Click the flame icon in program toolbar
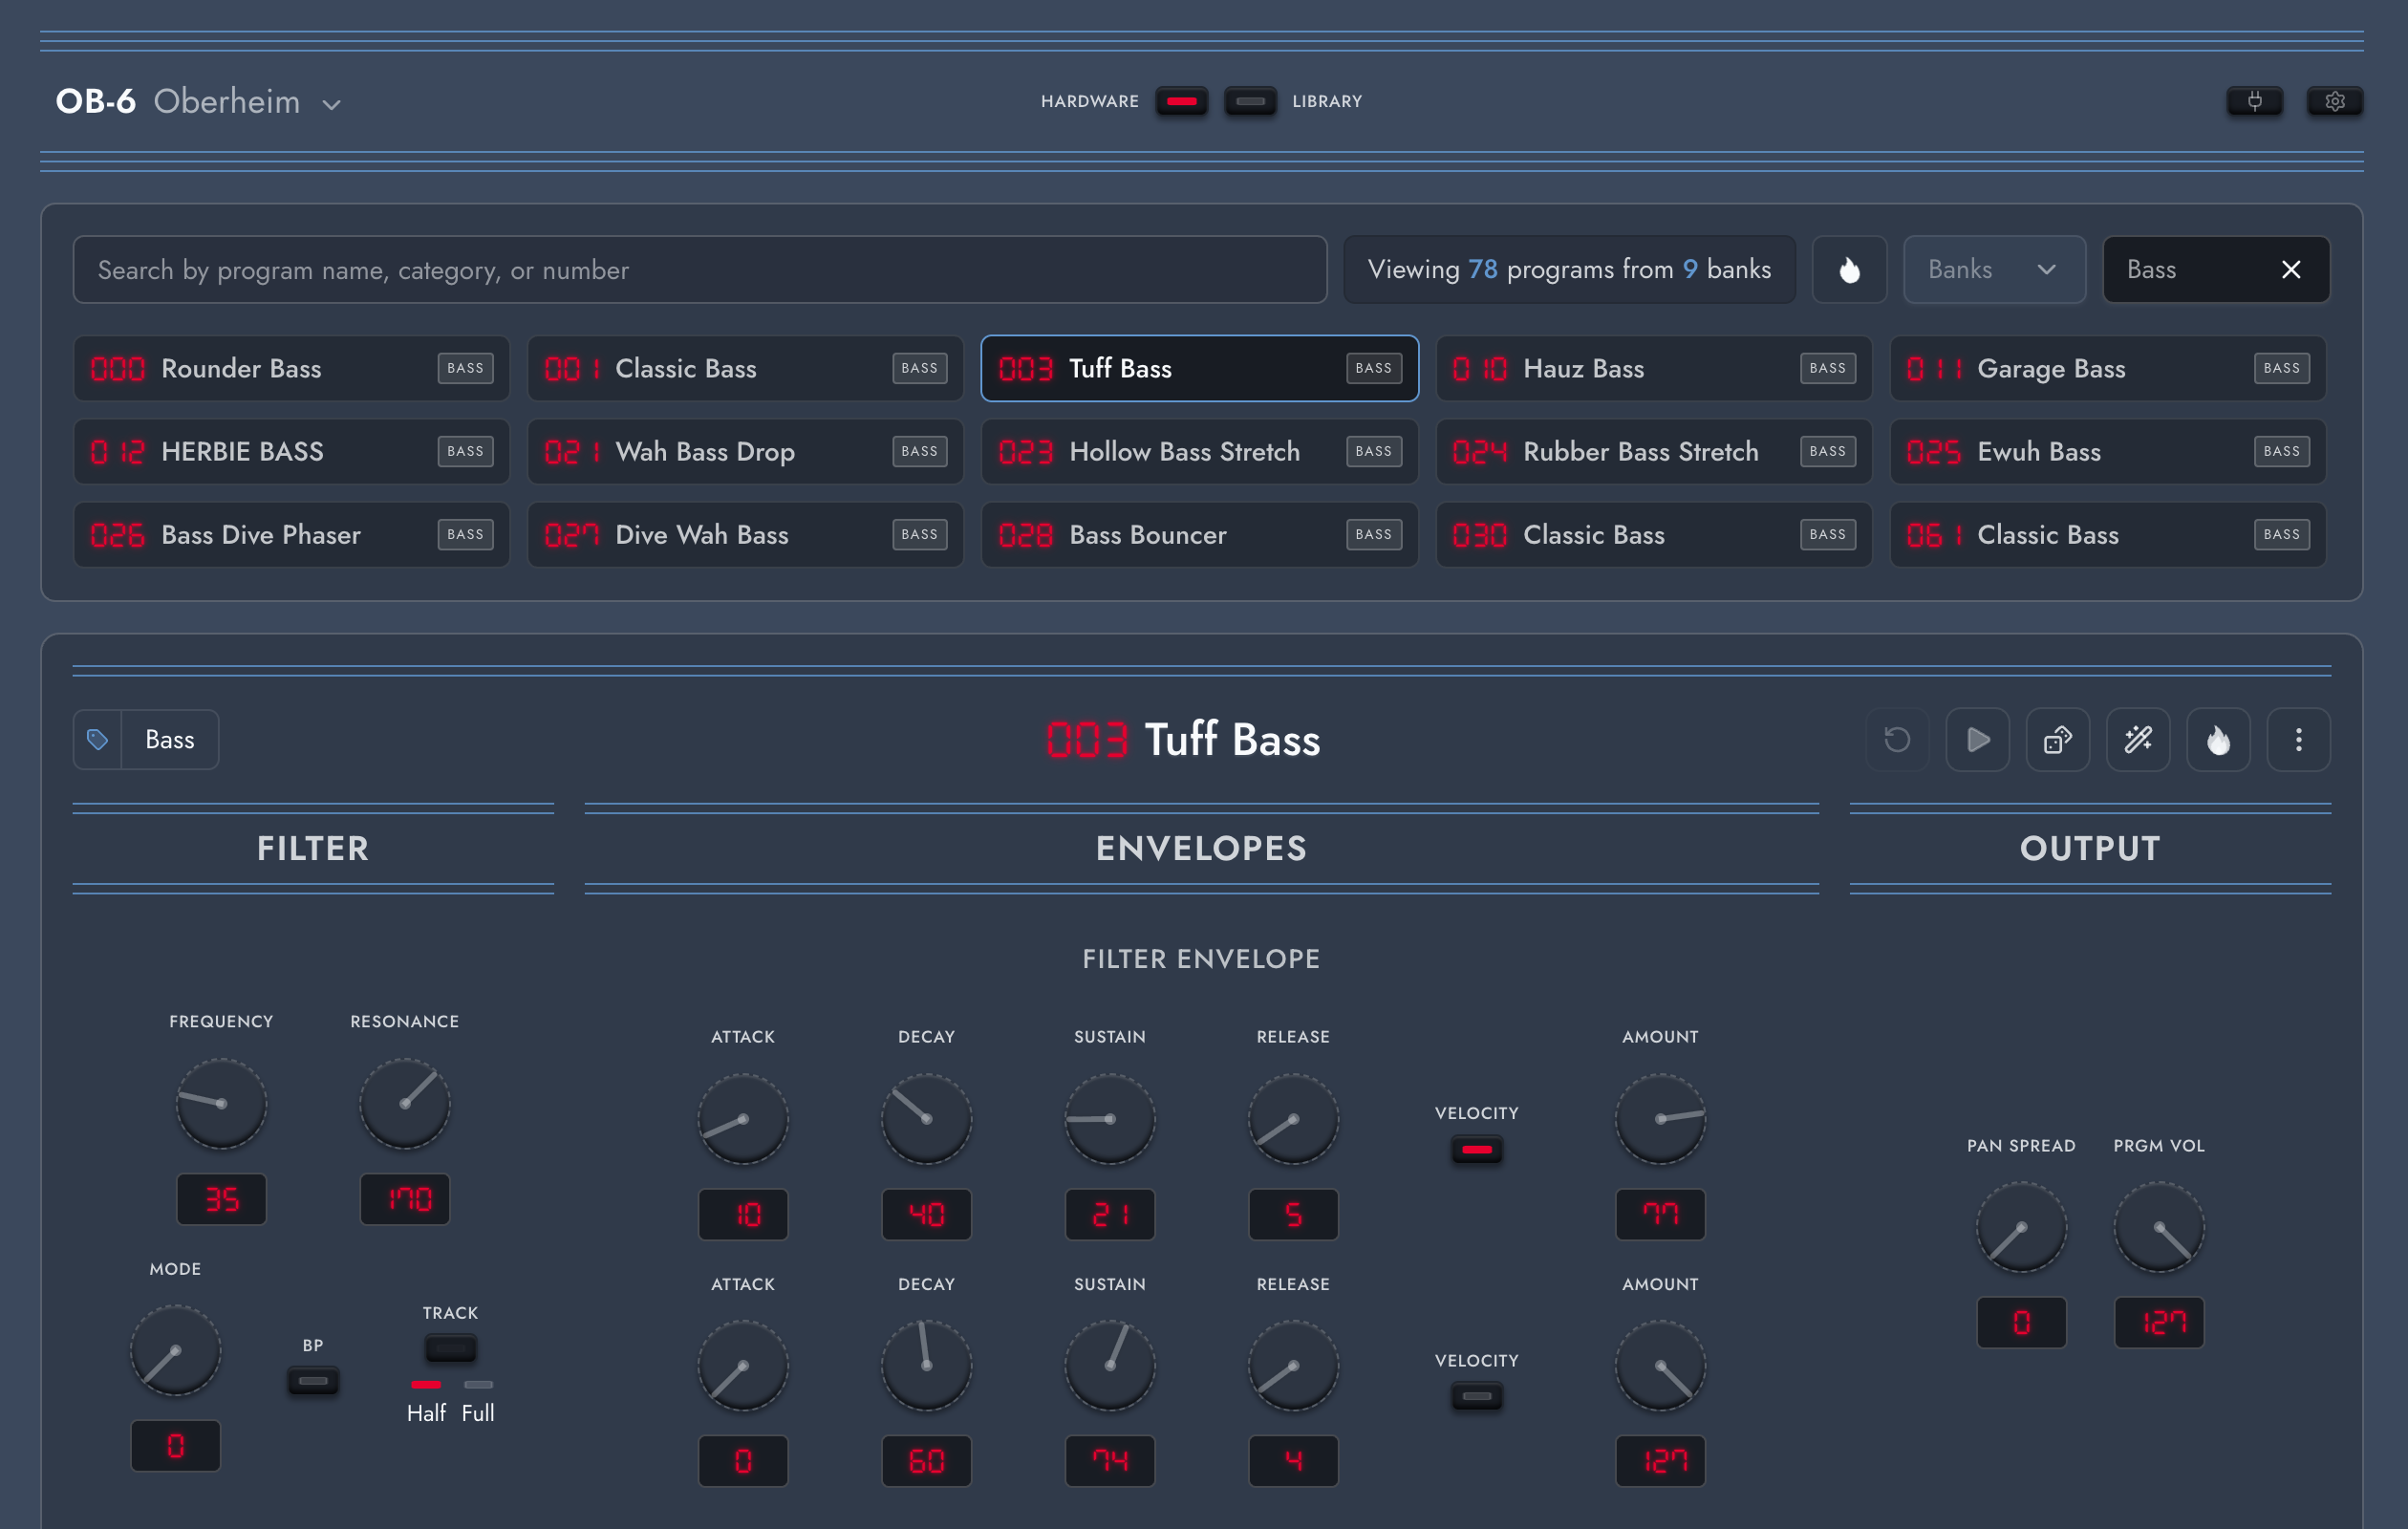The image size is (2408, 1529). [x=2218, y=739]
